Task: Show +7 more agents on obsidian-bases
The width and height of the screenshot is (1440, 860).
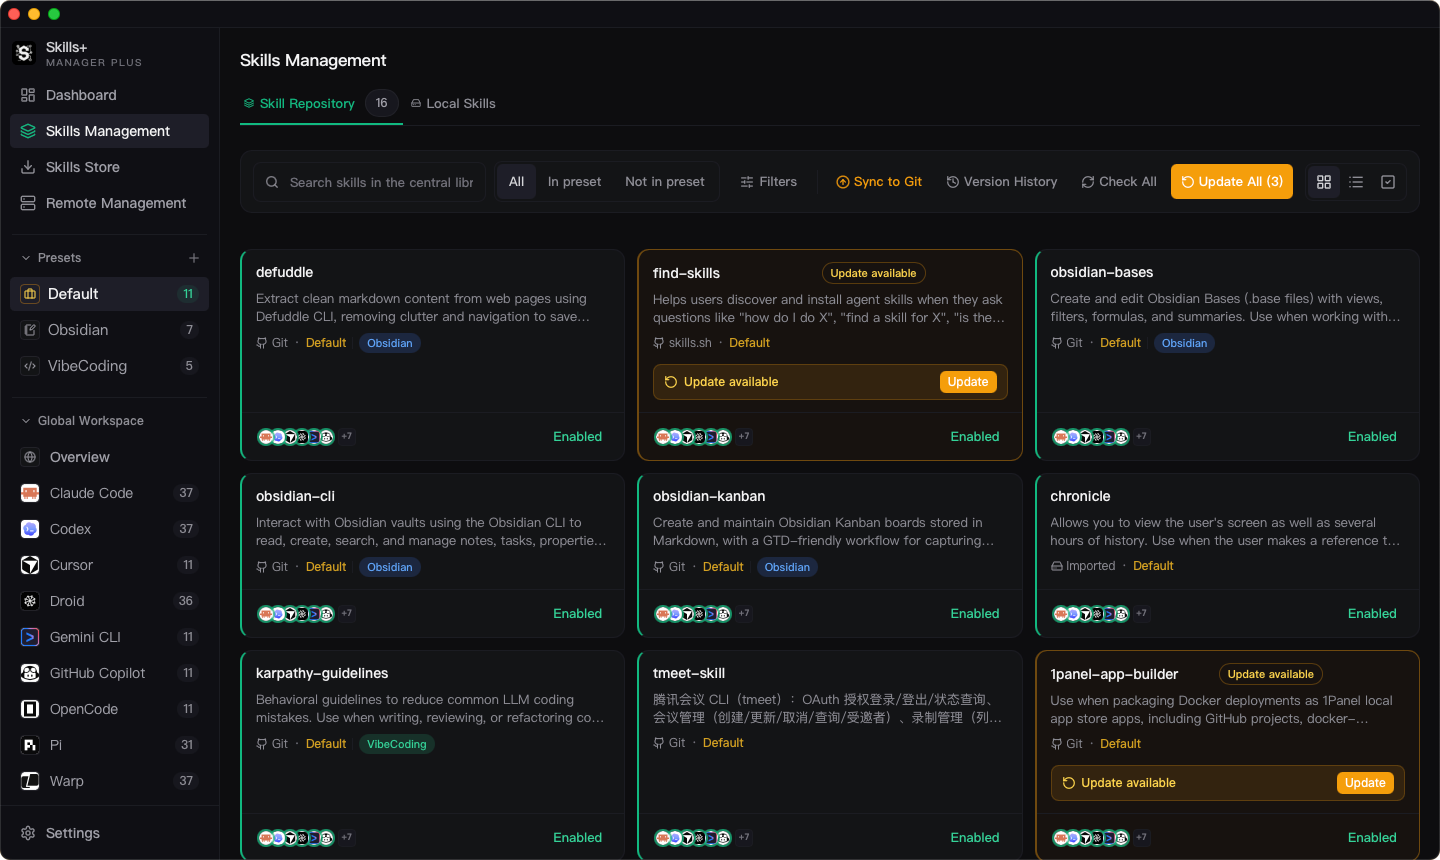Action: [x=1141, y=436]
